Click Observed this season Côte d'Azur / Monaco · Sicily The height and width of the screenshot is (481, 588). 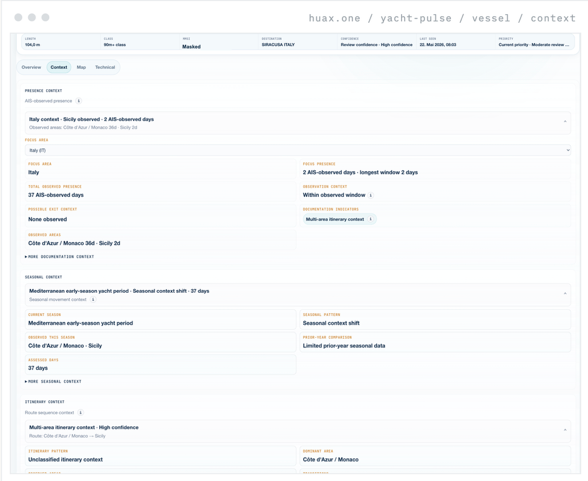(65, 346)
